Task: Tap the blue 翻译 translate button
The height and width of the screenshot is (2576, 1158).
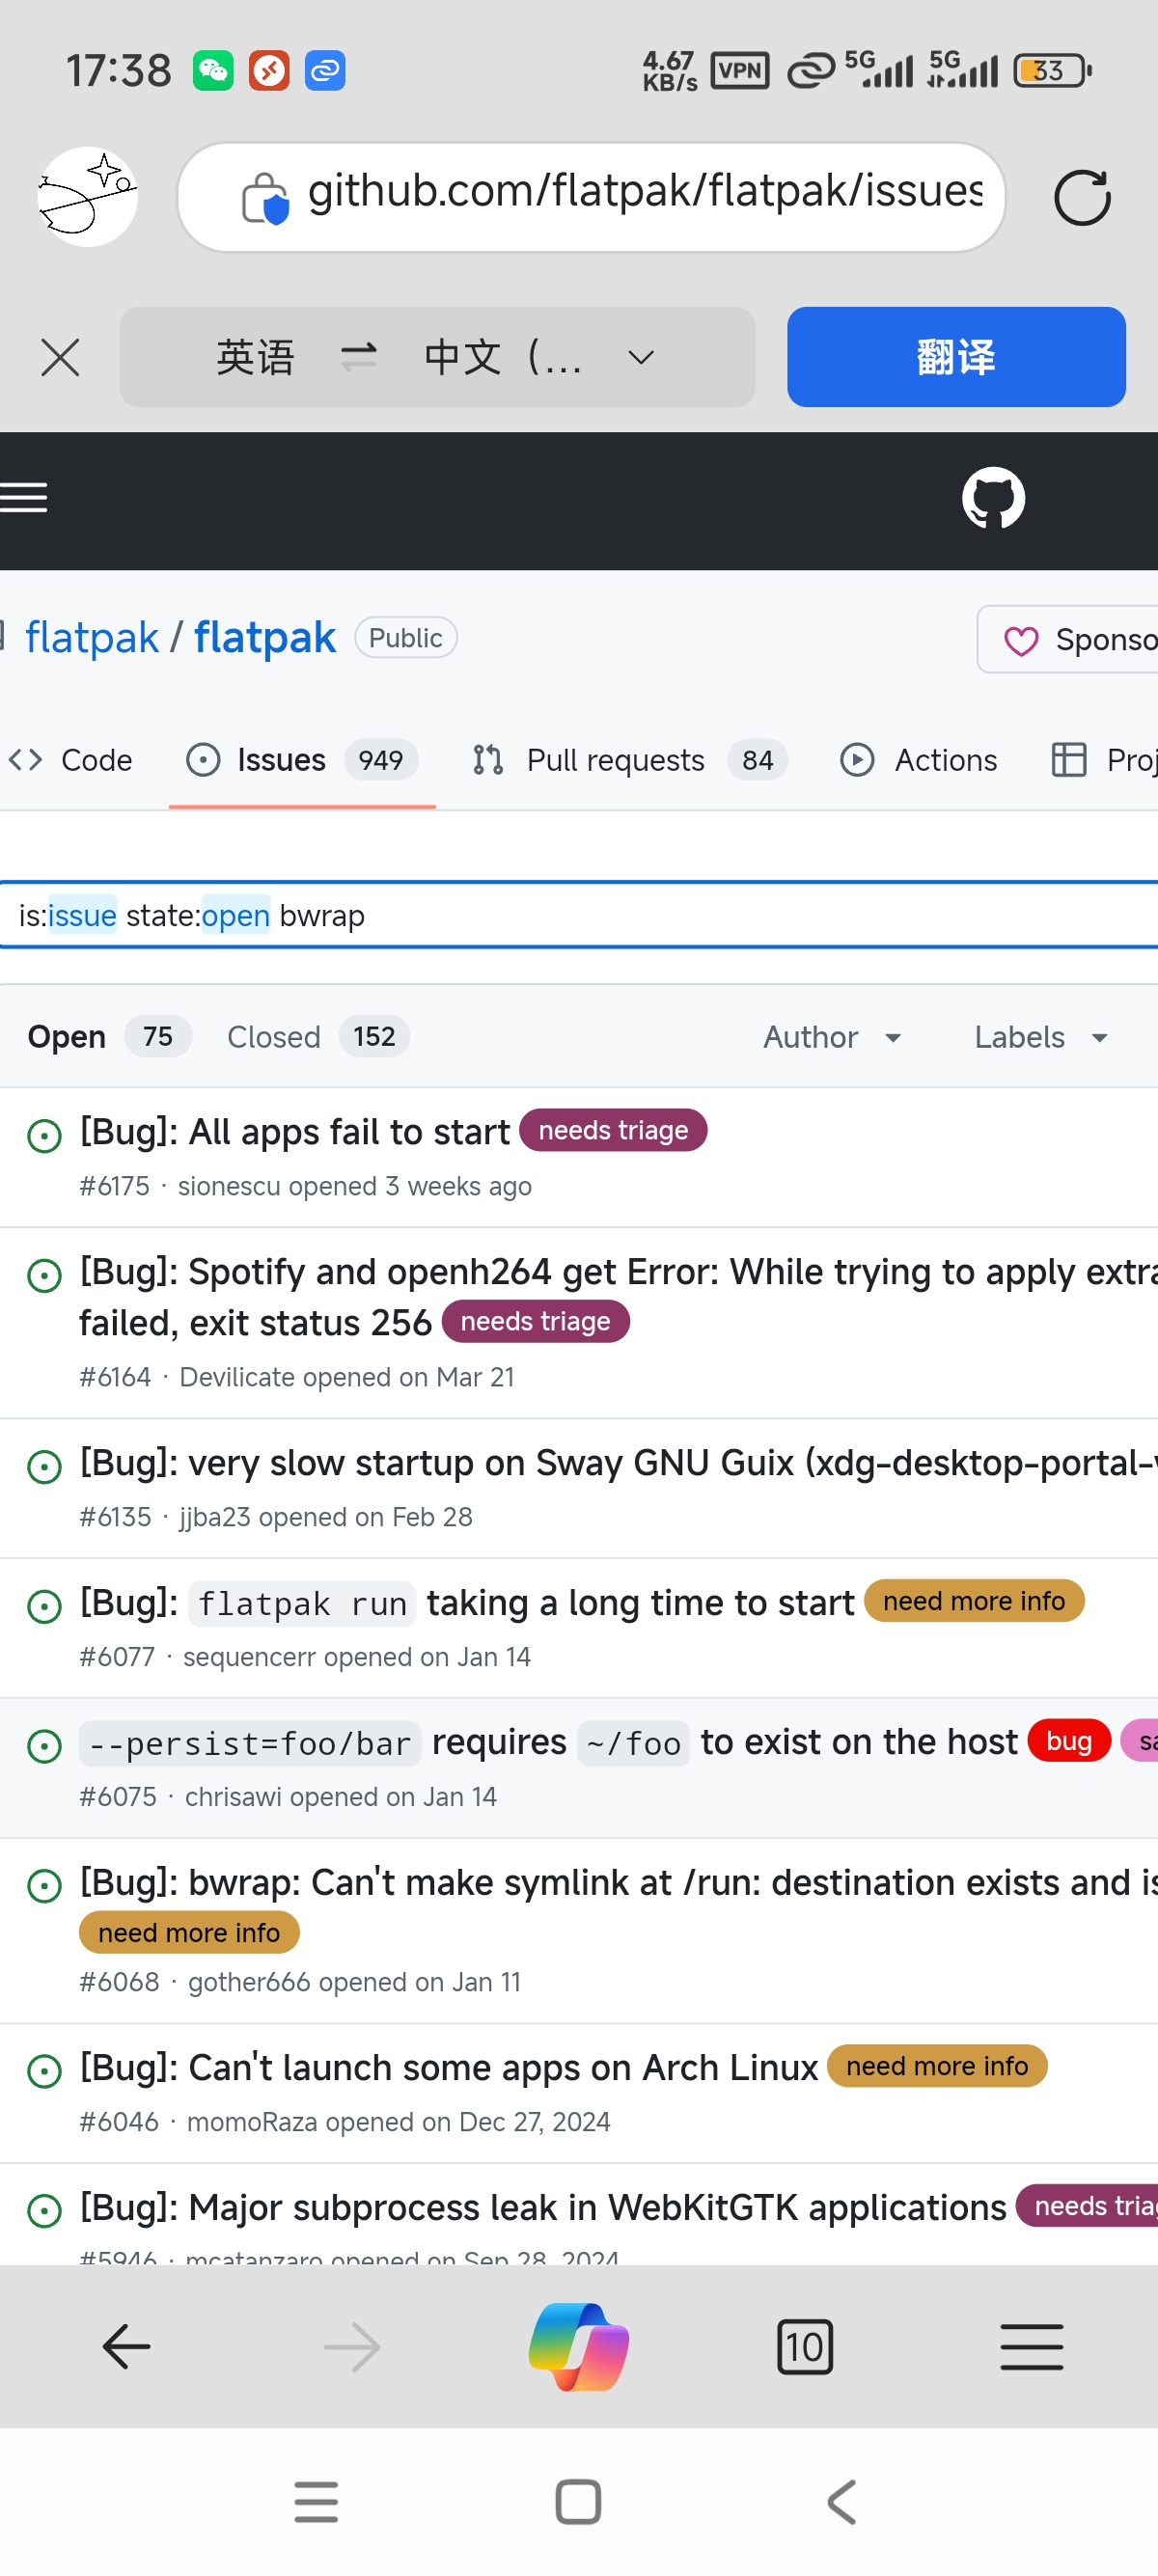Action: [x=955, y=357]
